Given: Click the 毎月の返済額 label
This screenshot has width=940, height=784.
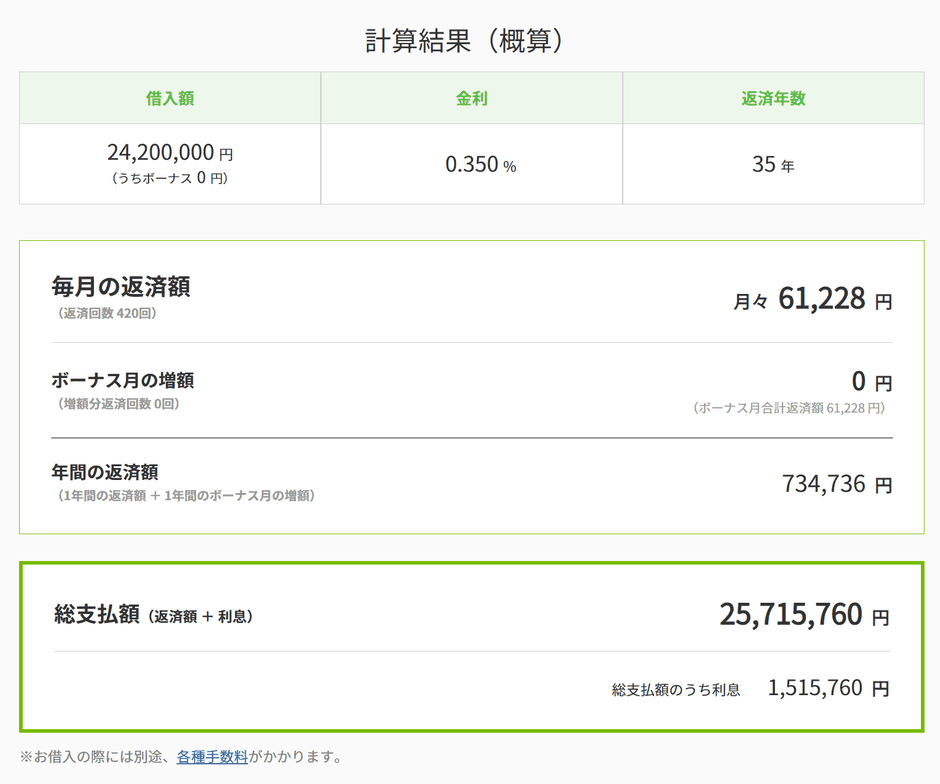Looking at the screenshot, I should (120, 287).
